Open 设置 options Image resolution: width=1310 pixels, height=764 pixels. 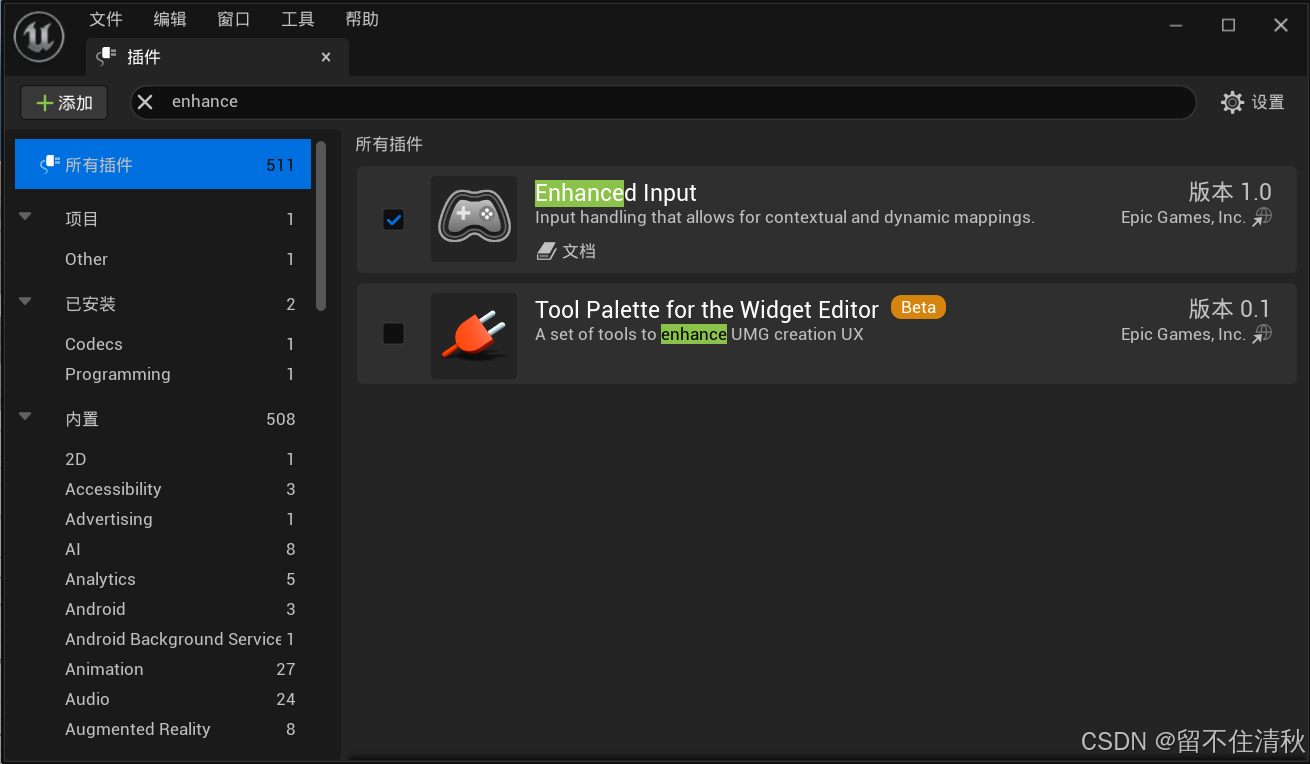tap(1253, 102)
